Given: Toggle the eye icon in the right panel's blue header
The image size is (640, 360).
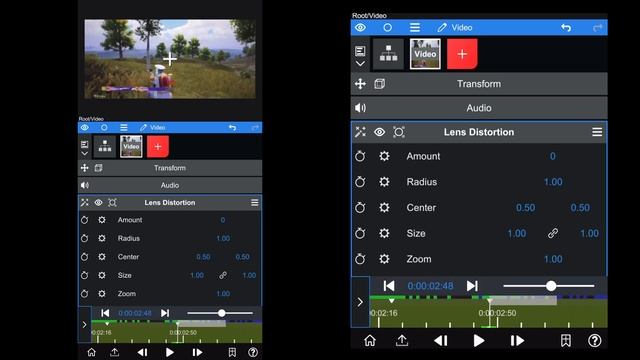Looking at the screenshot, I should coord(360,27).
